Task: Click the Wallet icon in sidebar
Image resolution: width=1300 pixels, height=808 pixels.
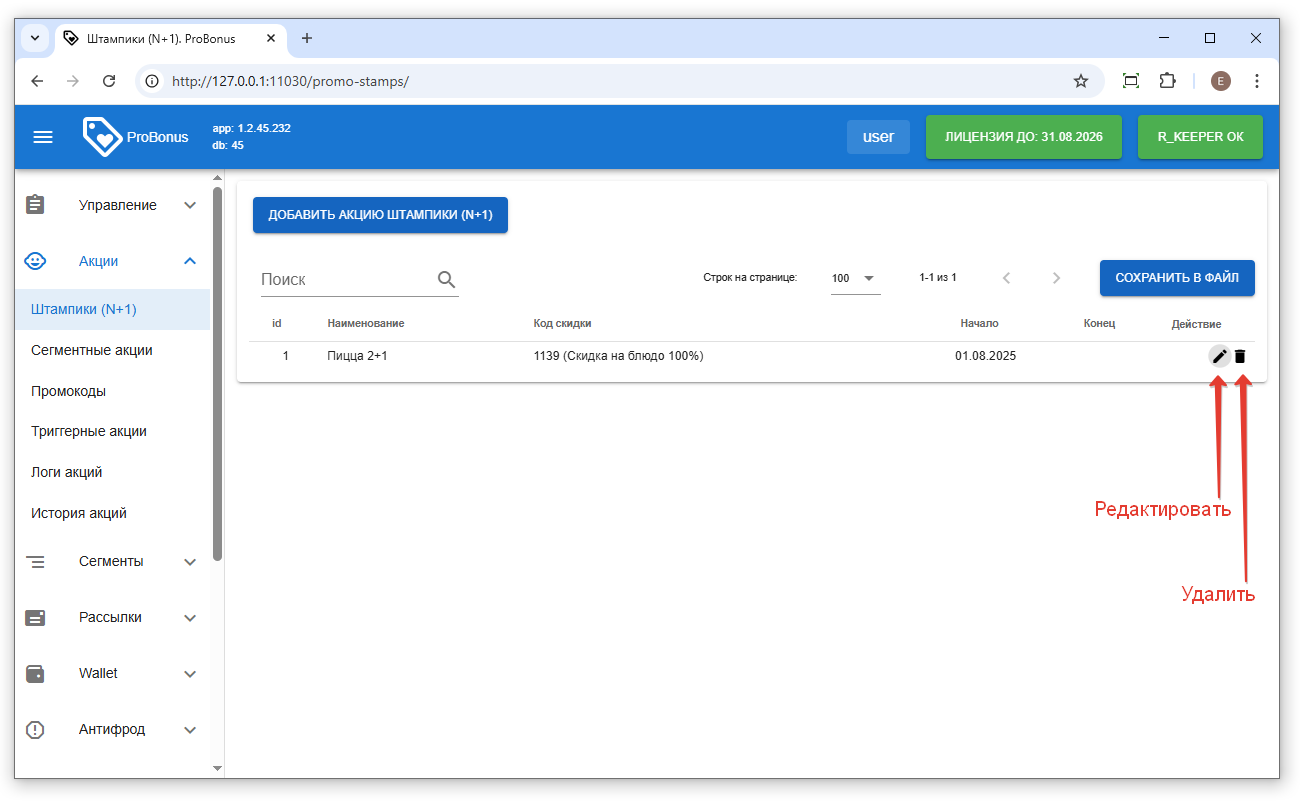Action: coord(35,674)
